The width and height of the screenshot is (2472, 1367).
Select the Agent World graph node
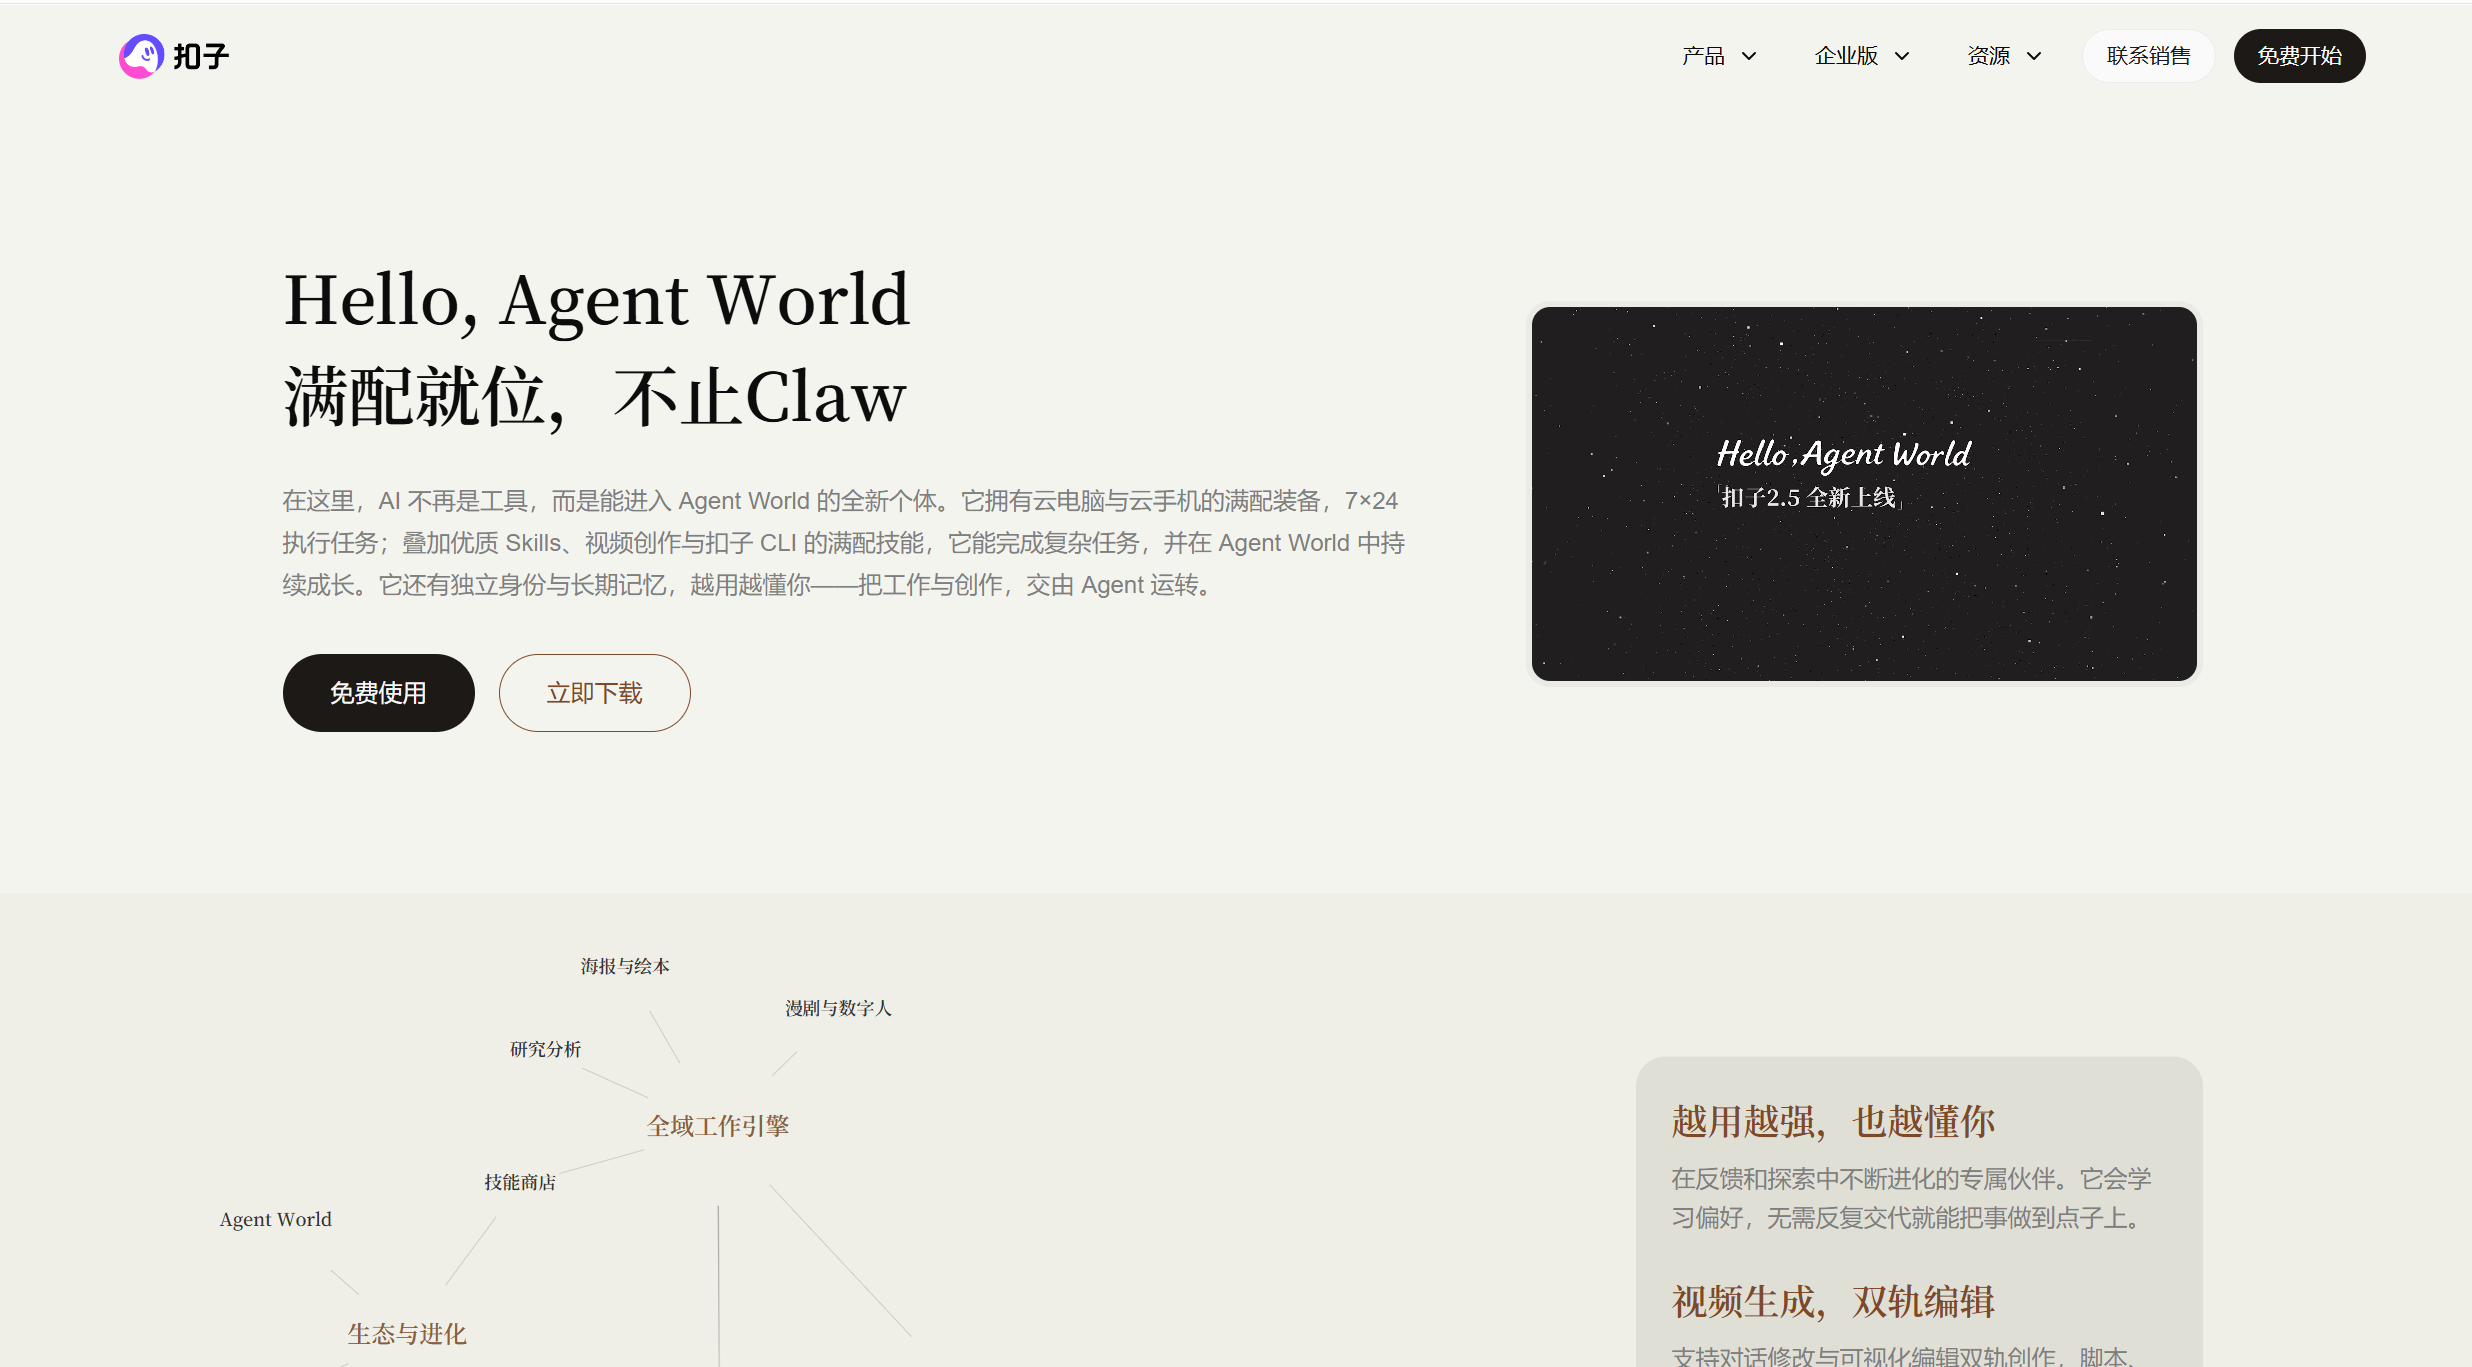click(275, 1220)
